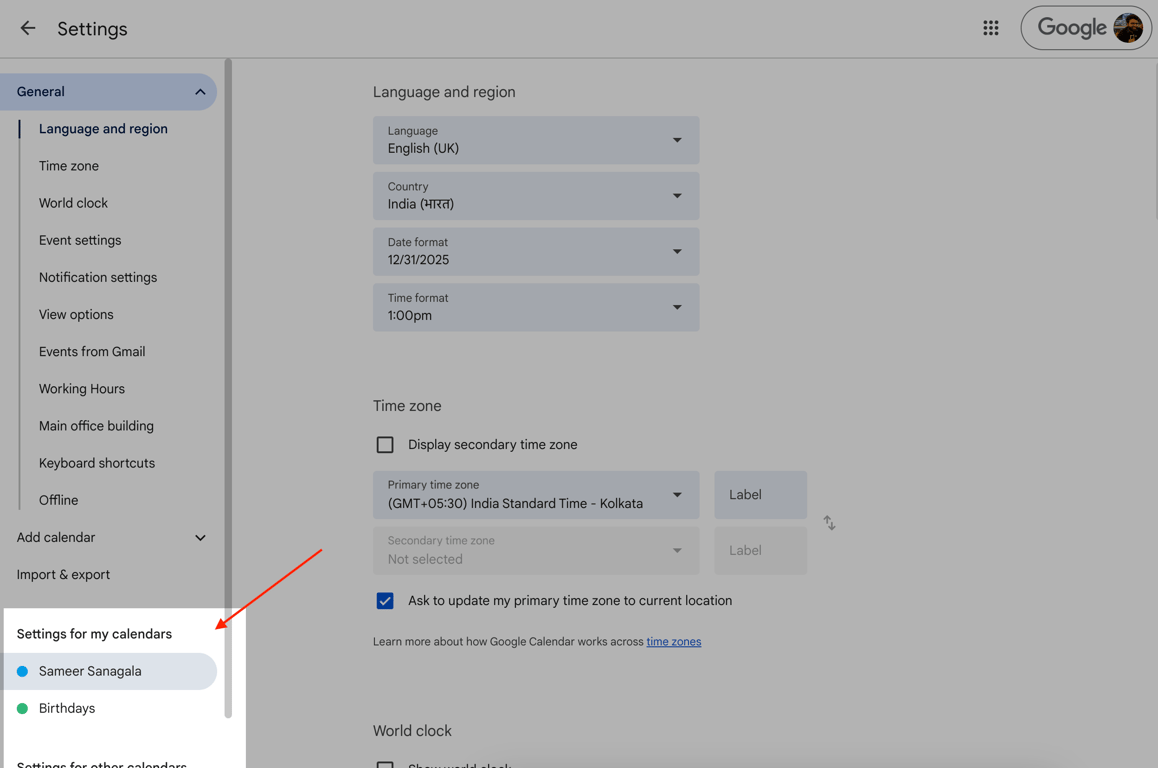Open the Time format dropdown
Viewport: 1158px width, 768px height.
536,307
